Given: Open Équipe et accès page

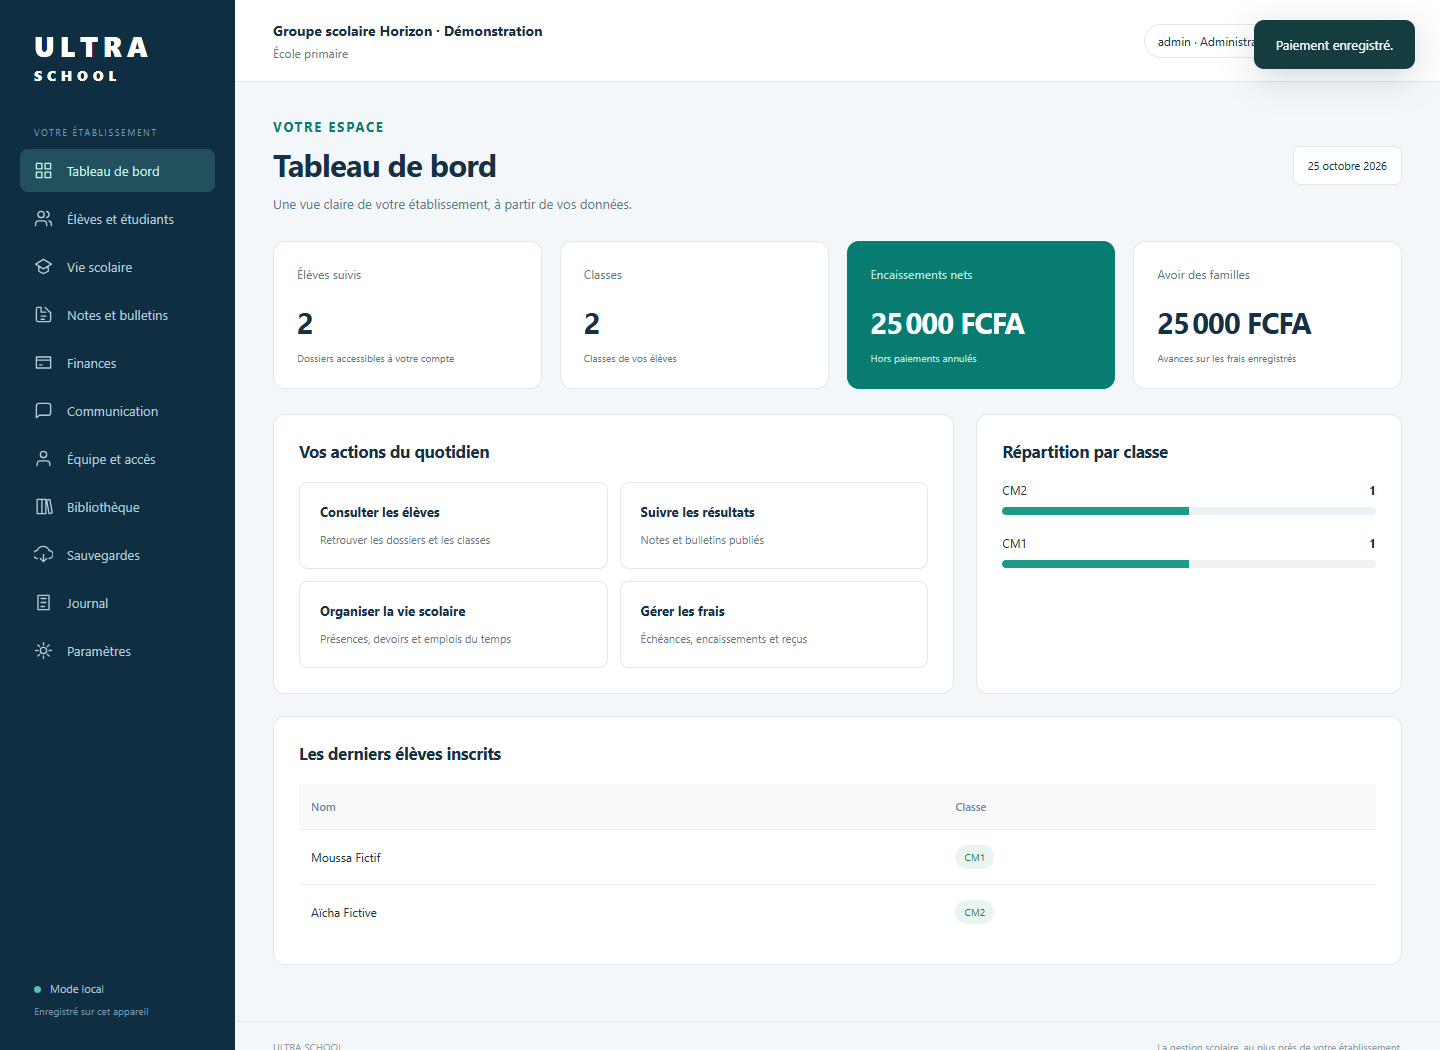Looking at the screenshot, I should point(117,459).
